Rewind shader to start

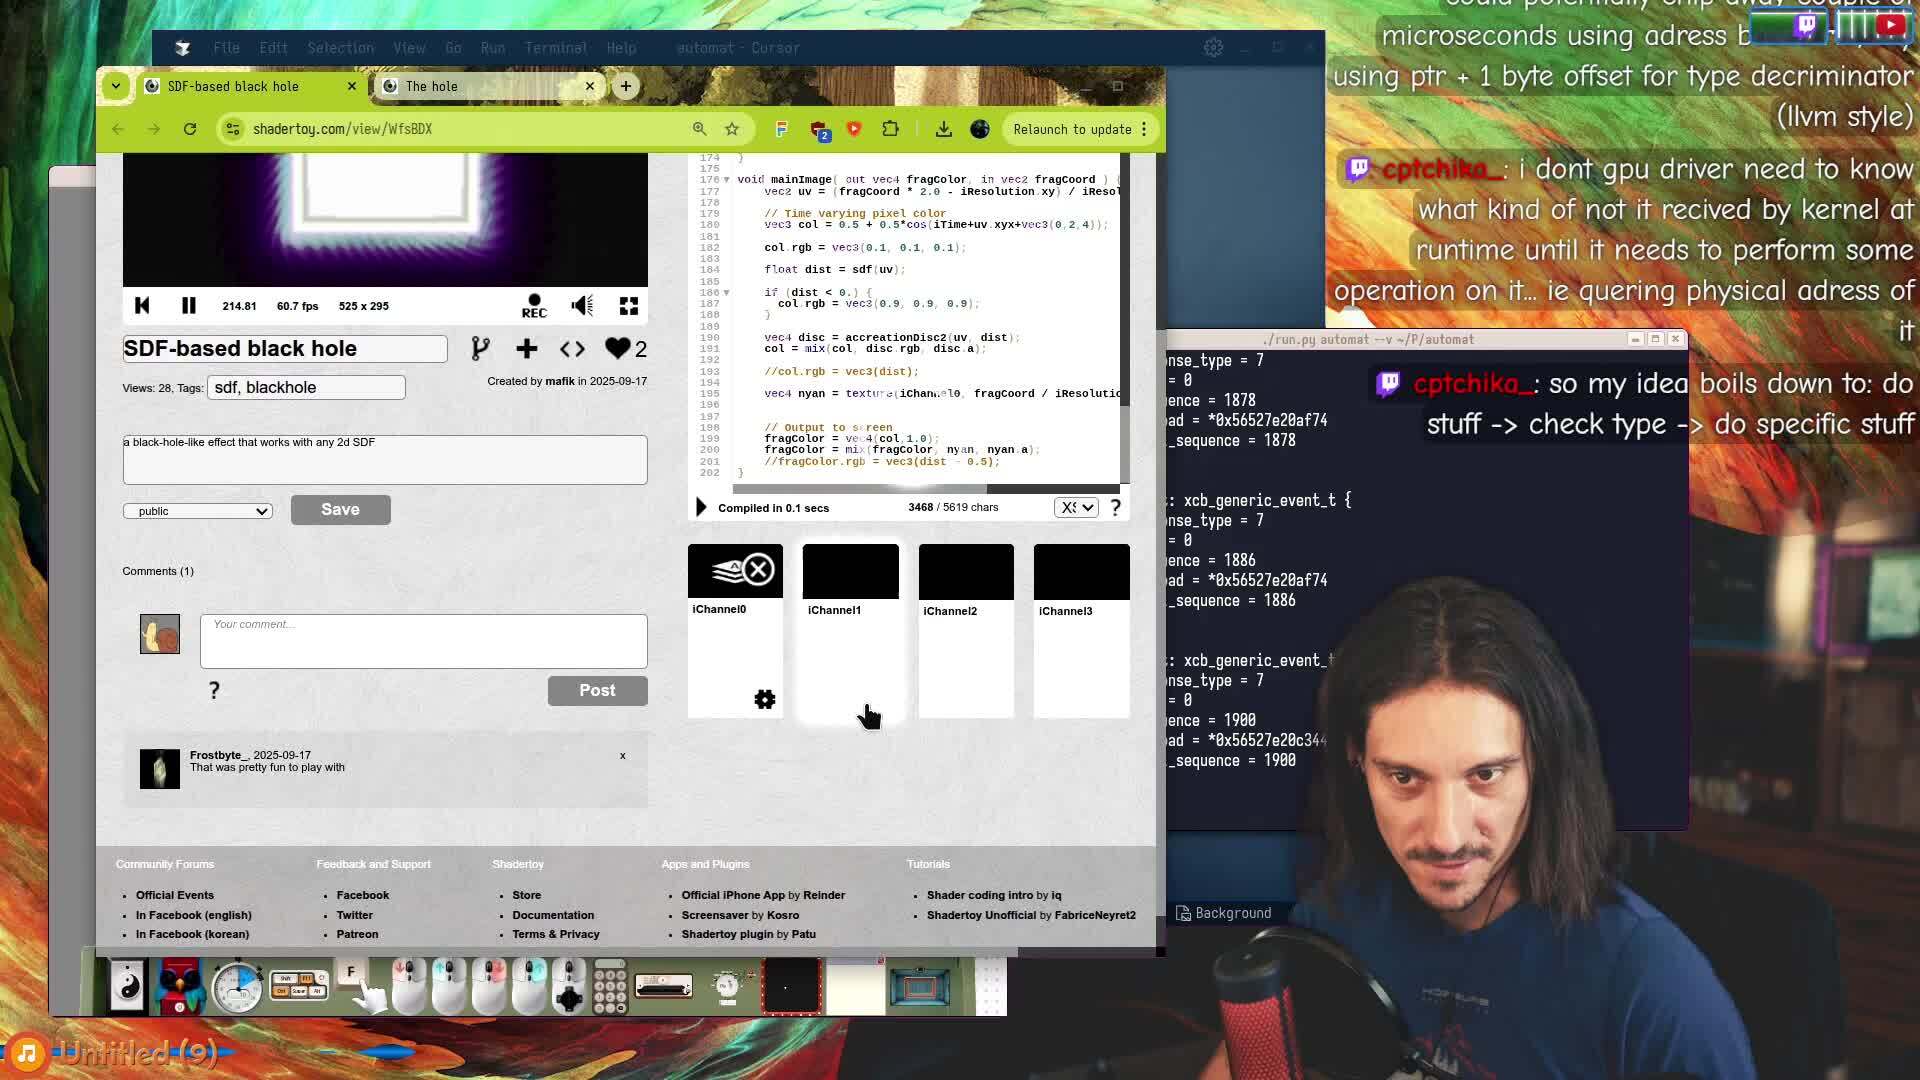142,306
